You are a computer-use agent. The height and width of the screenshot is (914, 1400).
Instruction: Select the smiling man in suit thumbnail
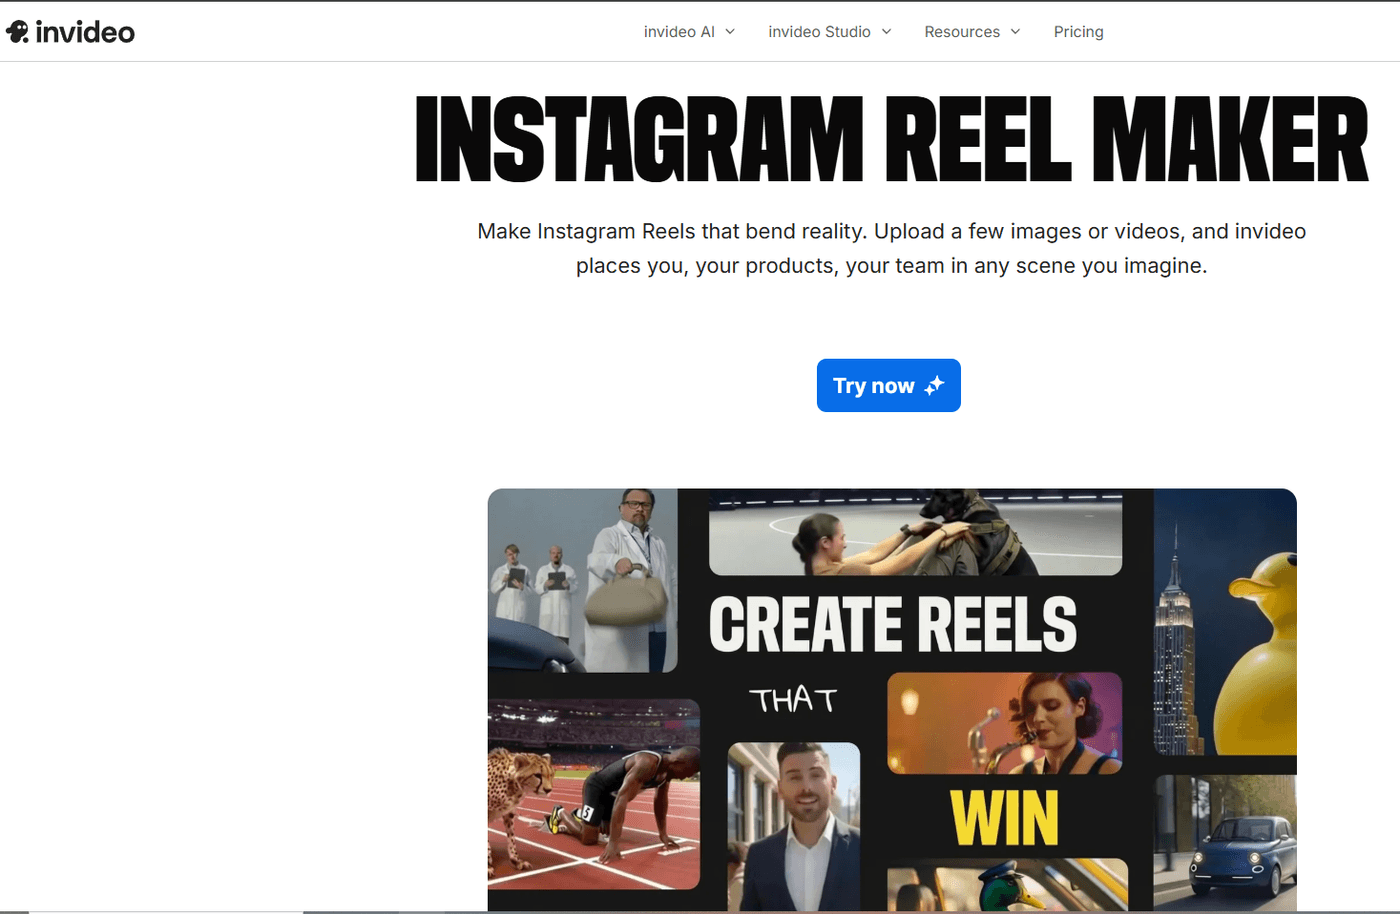(794, 826)
